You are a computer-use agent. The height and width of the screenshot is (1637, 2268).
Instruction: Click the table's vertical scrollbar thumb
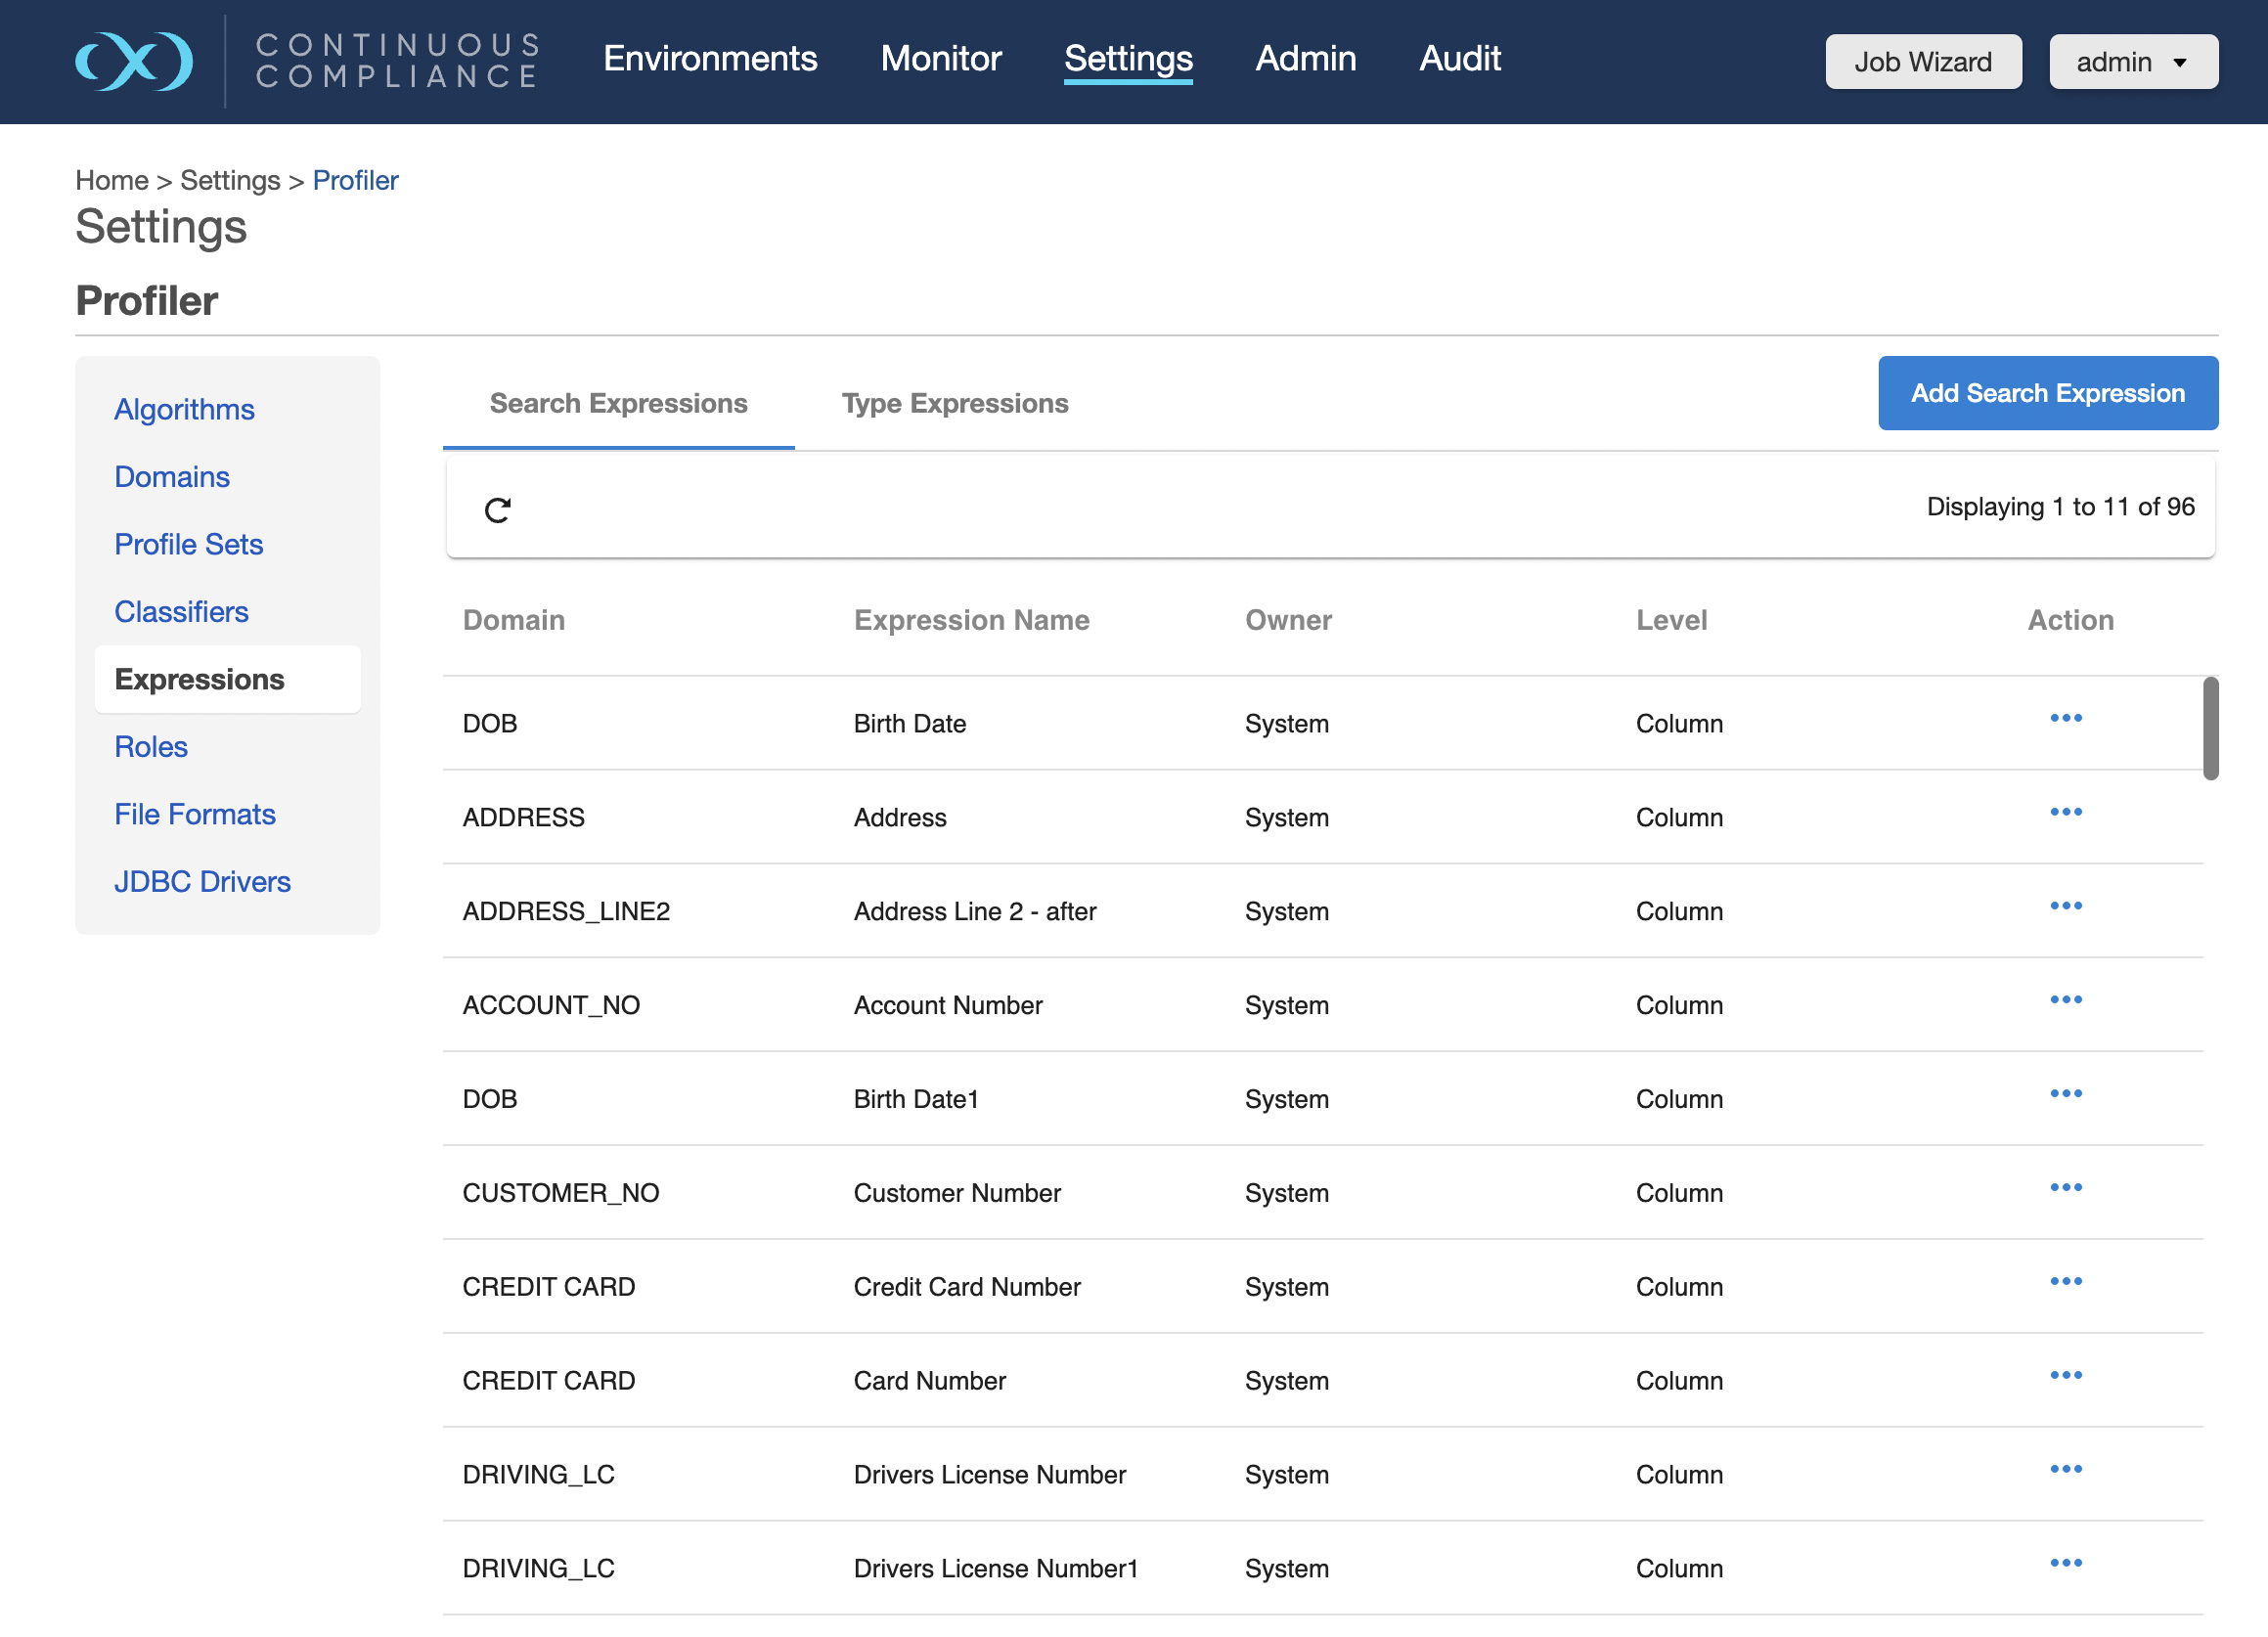click(x=2210, y=728)
